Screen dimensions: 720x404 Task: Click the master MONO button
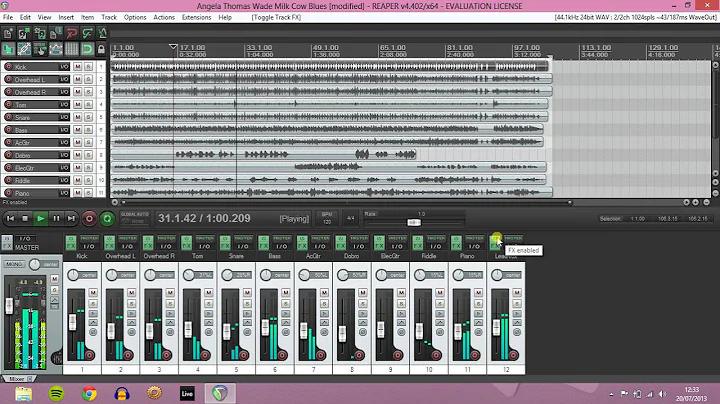pyautogui.click(x=14, y=264)
